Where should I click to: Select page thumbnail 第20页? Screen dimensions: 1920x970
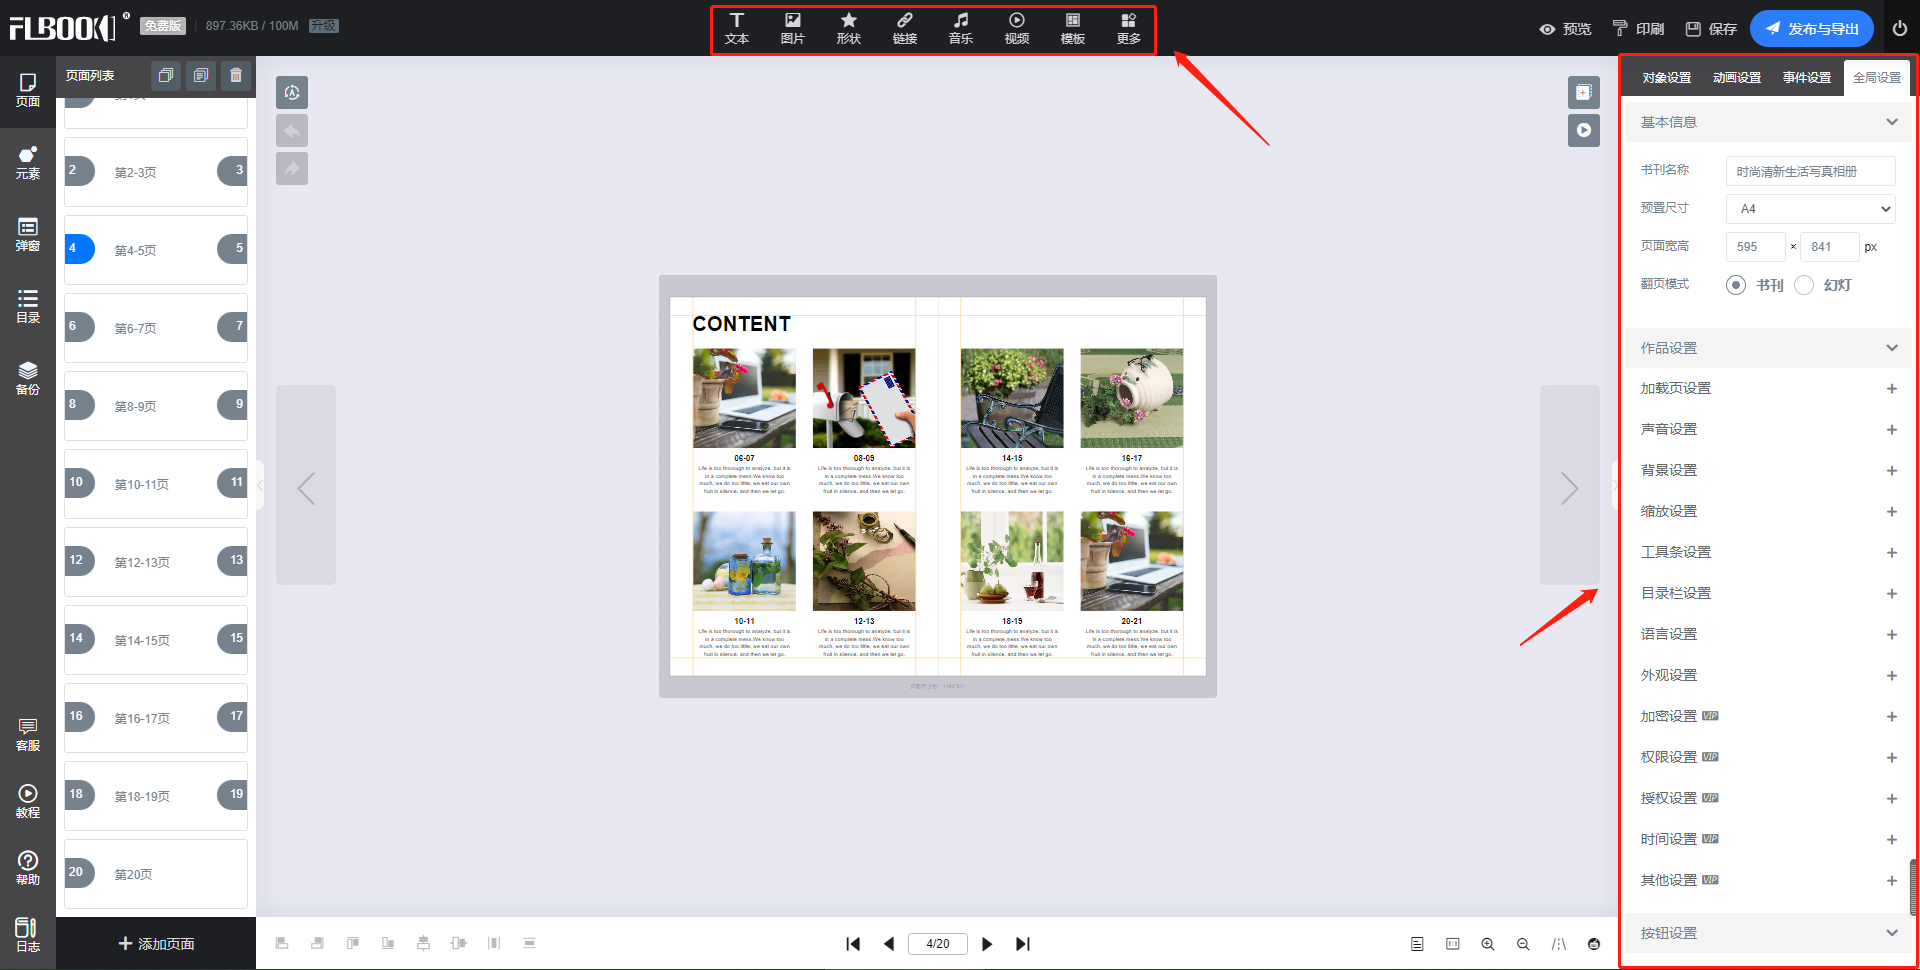pyautogui.click(x=156, y=874)
